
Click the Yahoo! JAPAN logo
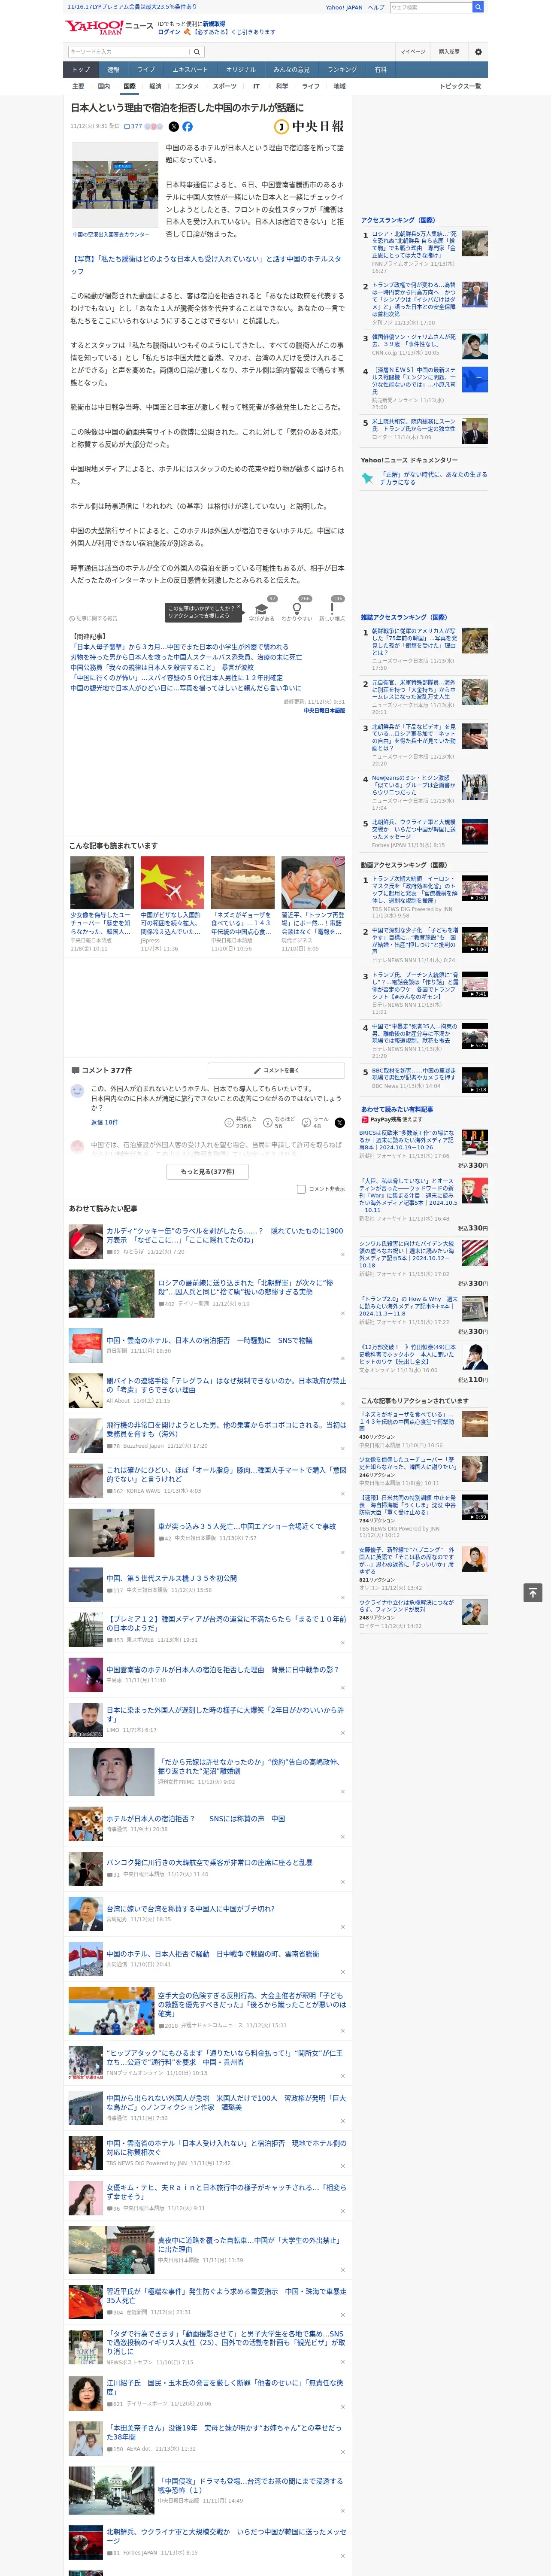pyautogui.click(x=94, y=27)
